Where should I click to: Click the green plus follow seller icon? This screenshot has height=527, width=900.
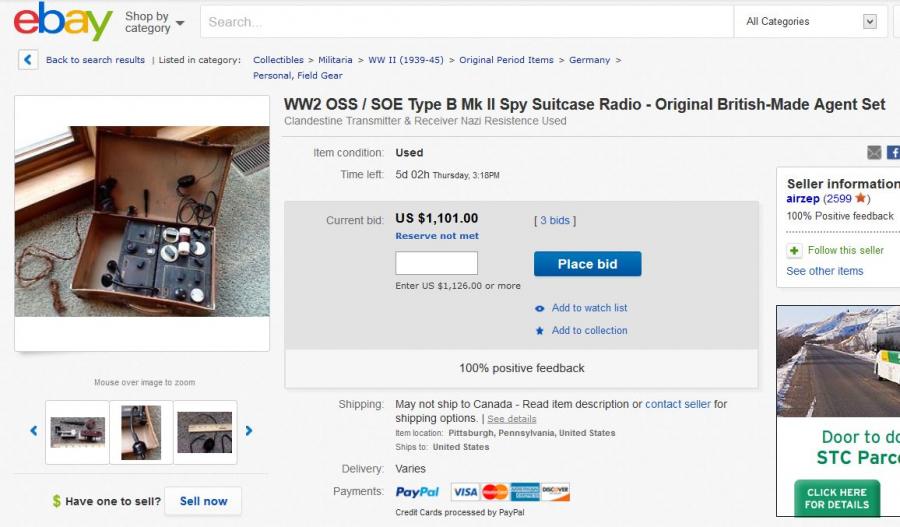794,250
